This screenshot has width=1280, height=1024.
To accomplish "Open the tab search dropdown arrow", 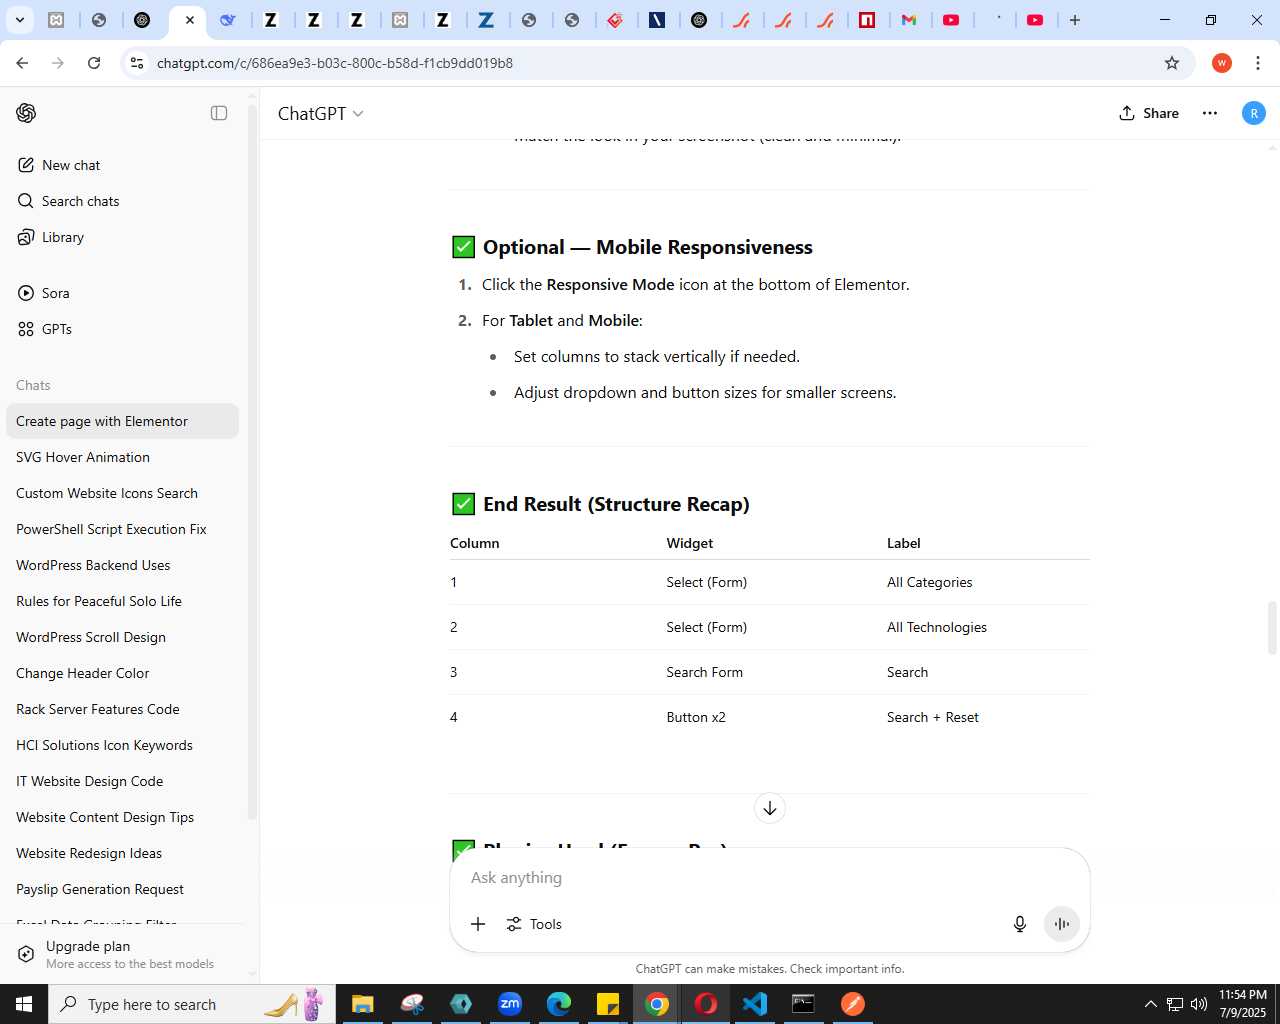I will [19, 20].
